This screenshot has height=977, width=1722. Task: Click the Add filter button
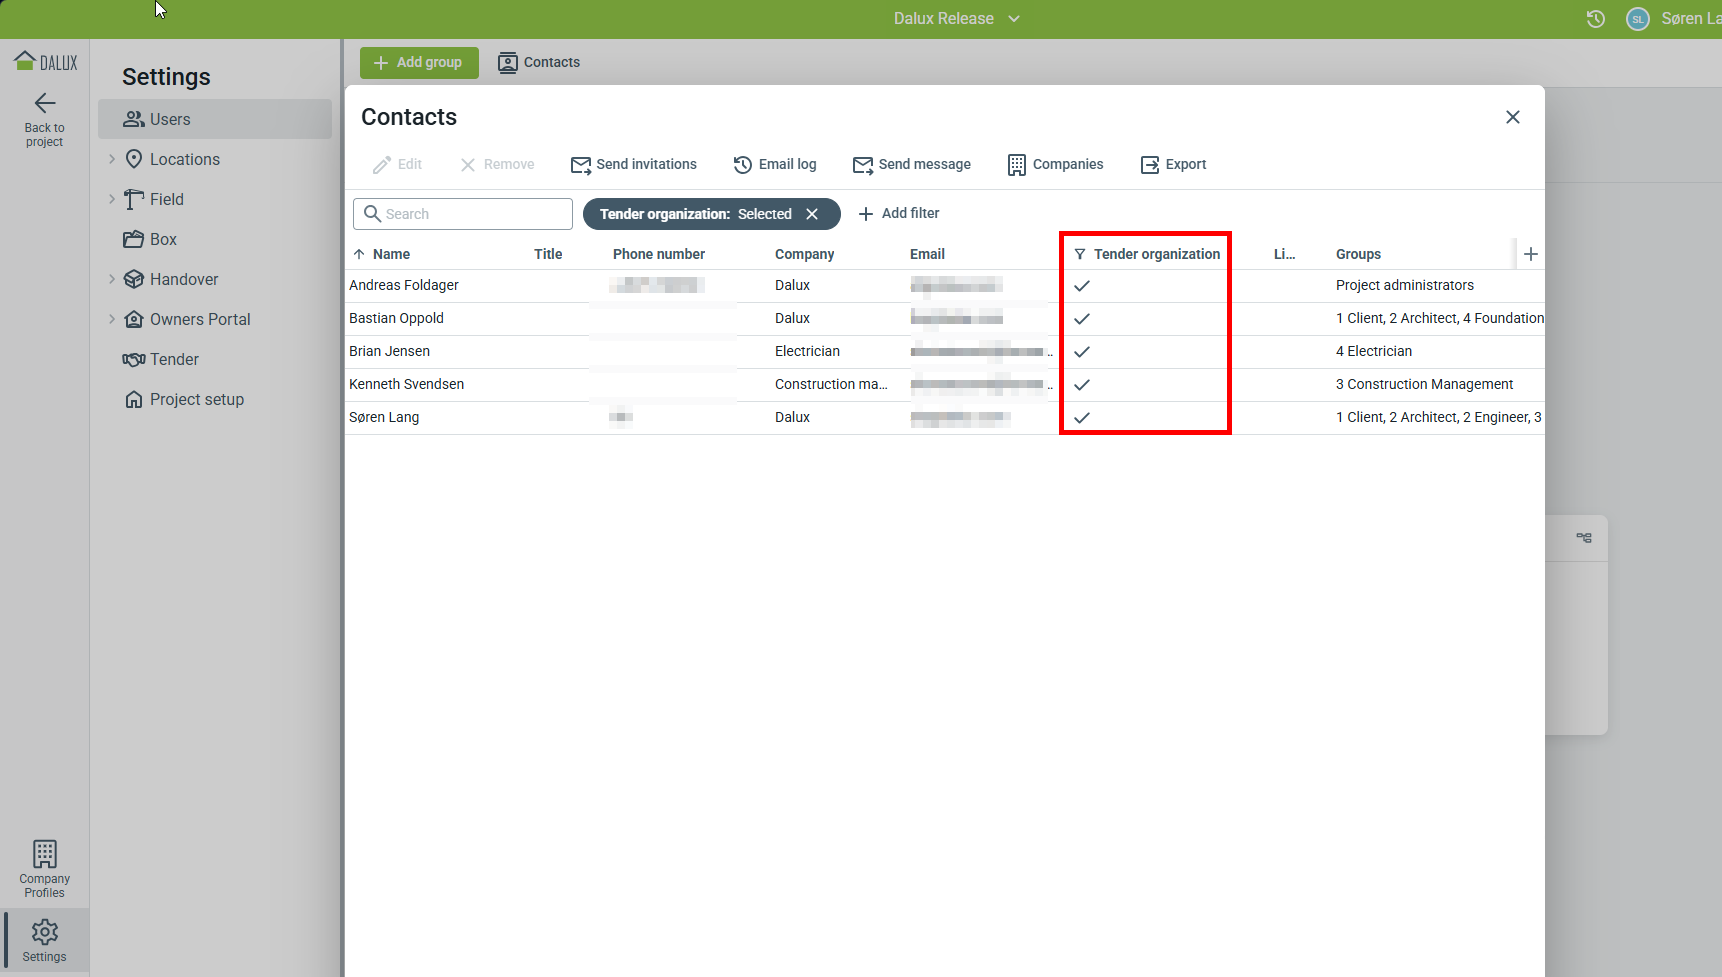899,213
